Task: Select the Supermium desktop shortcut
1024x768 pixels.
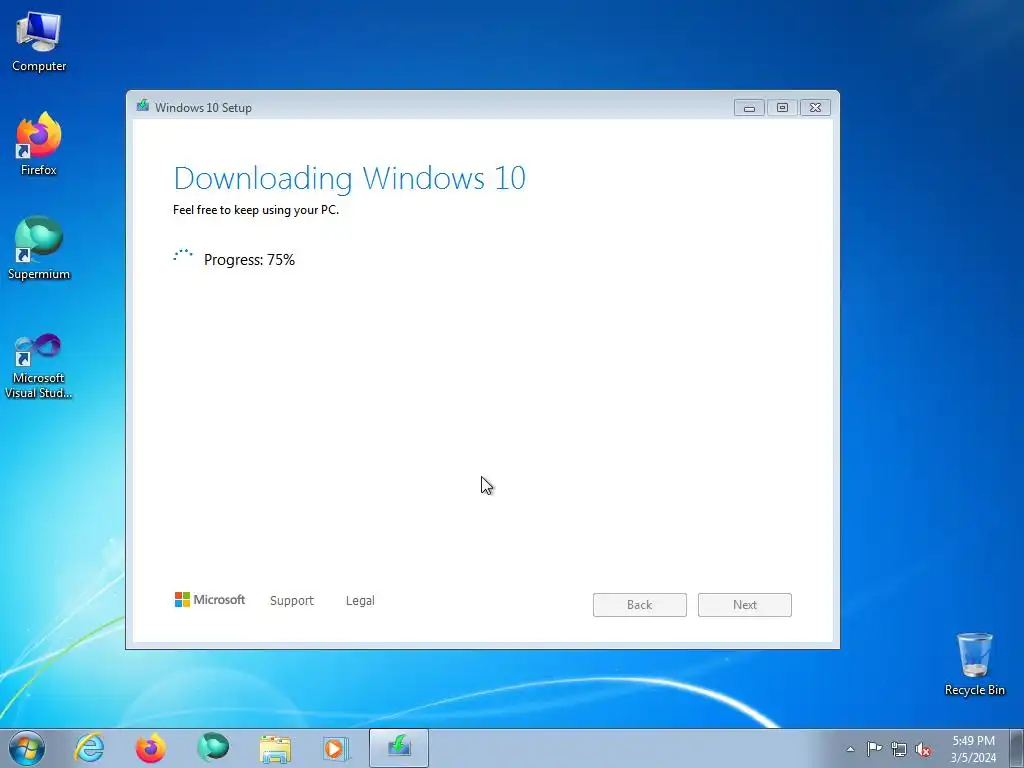Action: pos(39,248)
